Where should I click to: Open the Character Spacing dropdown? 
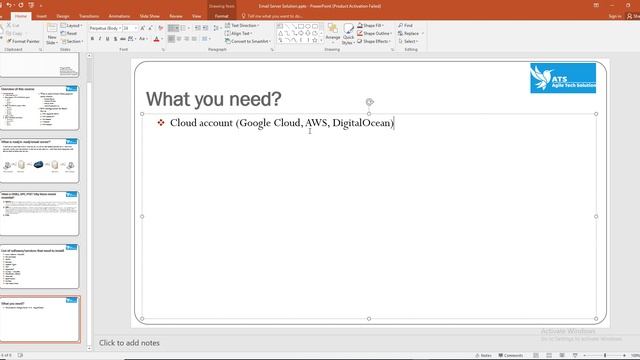(x=131, y=39)
